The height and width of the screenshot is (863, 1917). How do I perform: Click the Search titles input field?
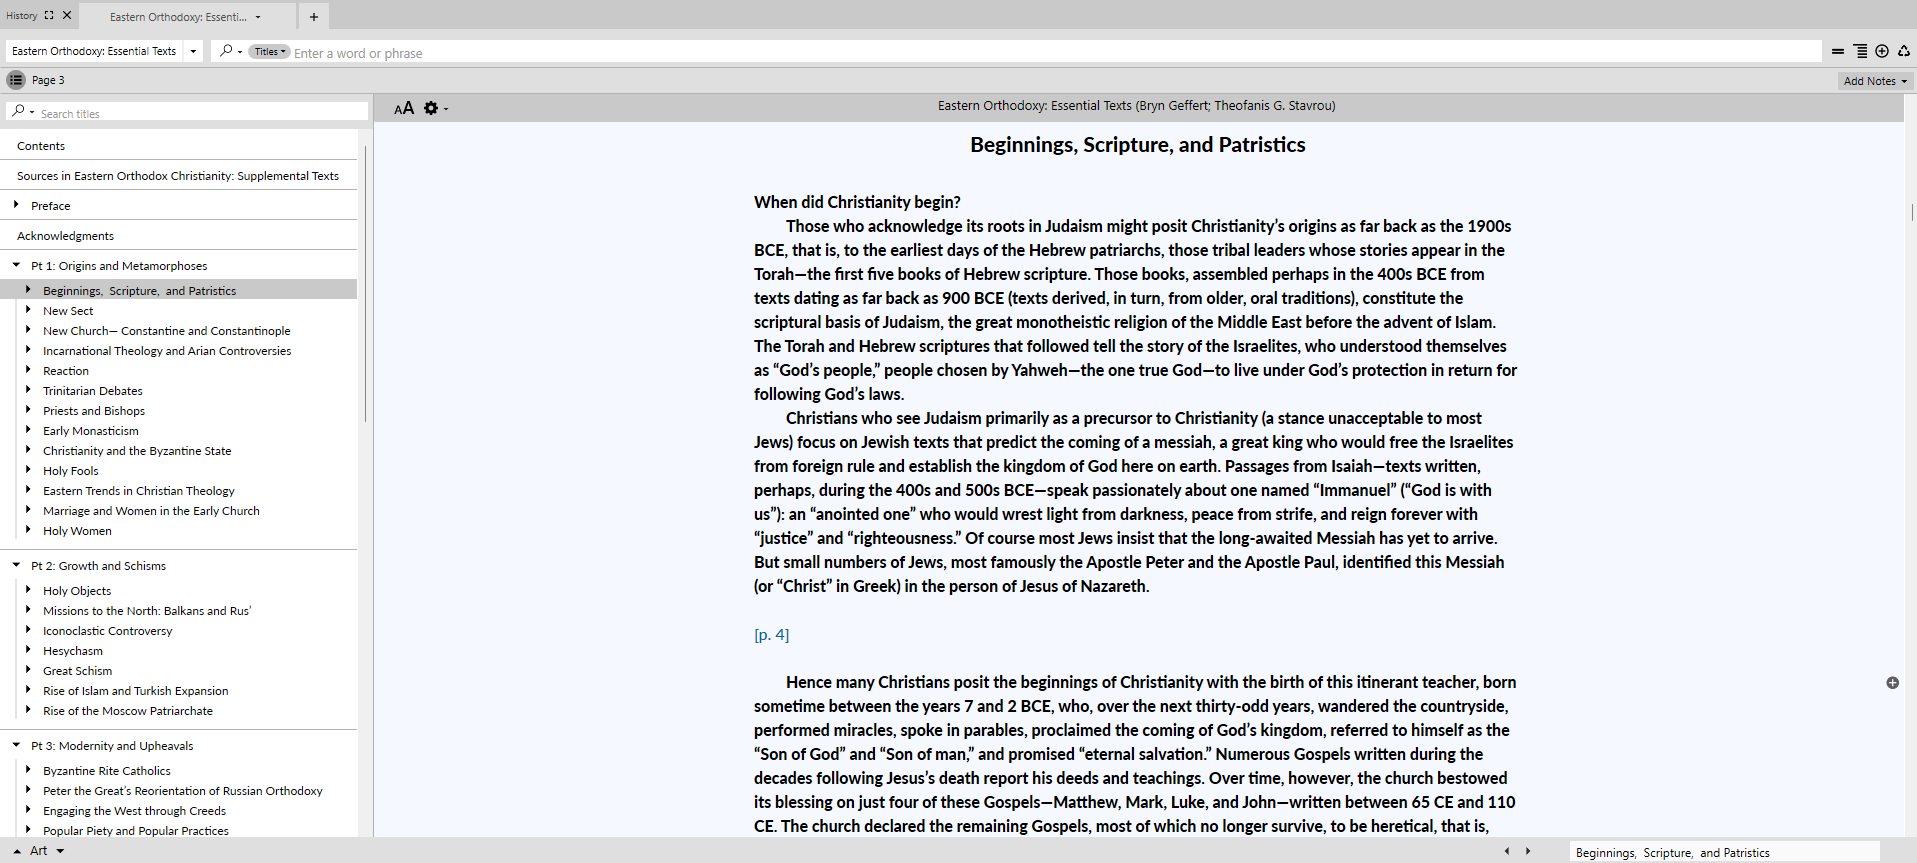[200, 113]
